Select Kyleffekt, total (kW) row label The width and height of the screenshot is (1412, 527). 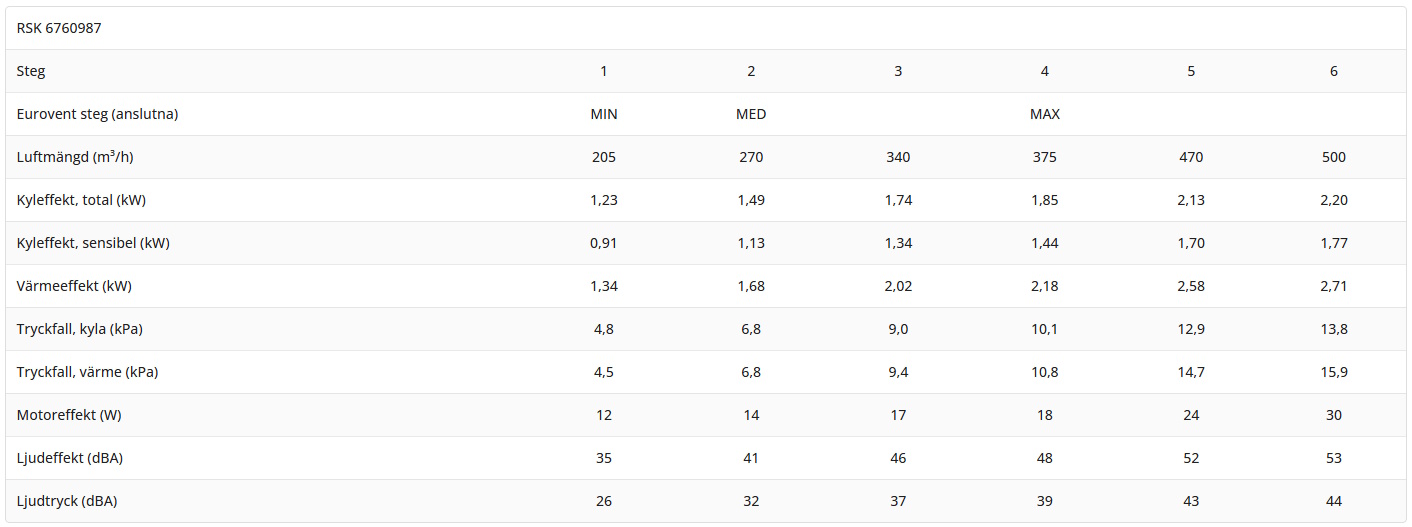point(81,200)
